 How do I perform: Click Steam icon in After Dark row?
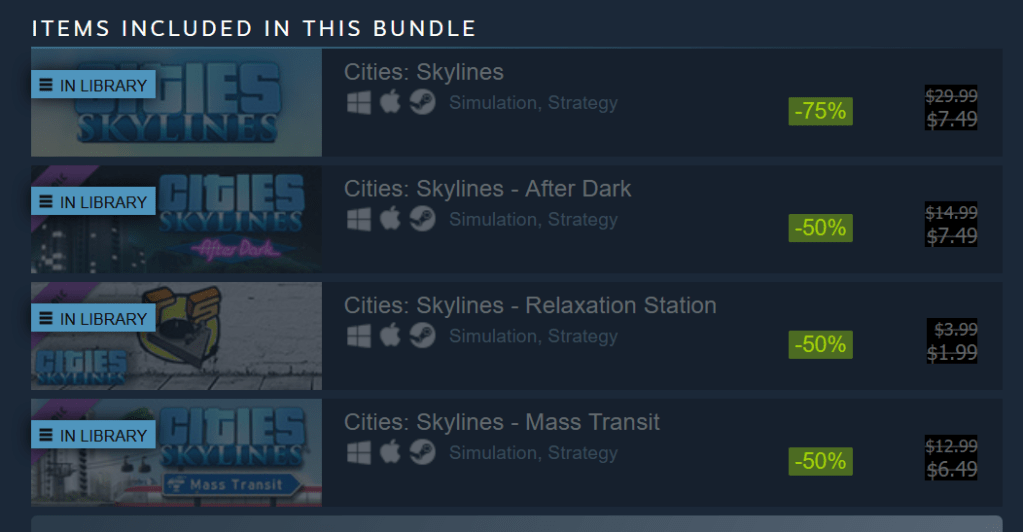click(x=422, y=219)
